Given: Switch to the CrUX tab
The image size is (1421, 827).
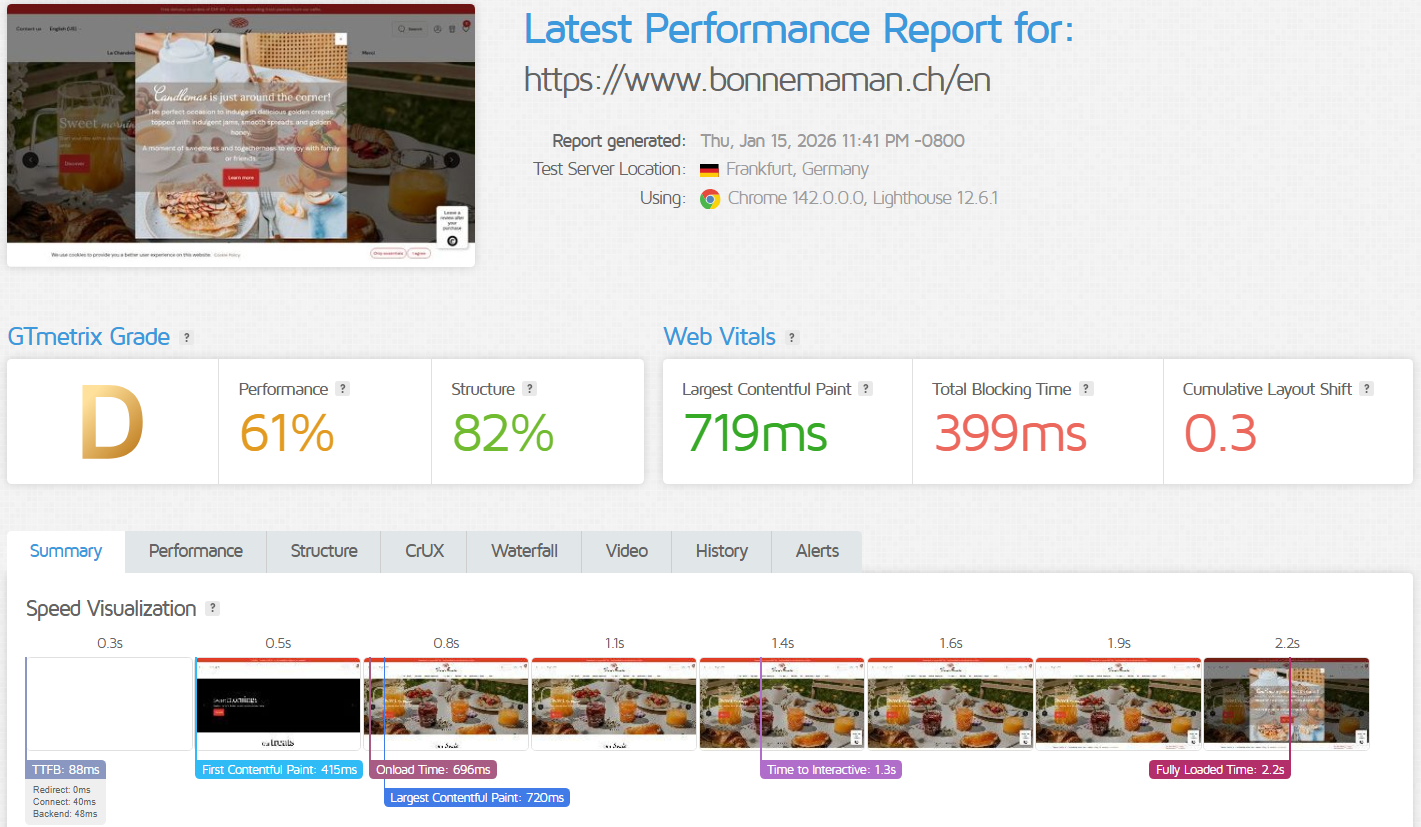Looking at the screenshot, I should 425,551.
